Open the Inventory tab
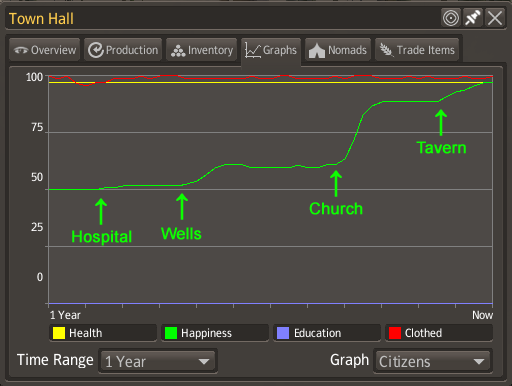Image resolution: width=512 pixels, height=386 pixels. [x=202, y=50]
